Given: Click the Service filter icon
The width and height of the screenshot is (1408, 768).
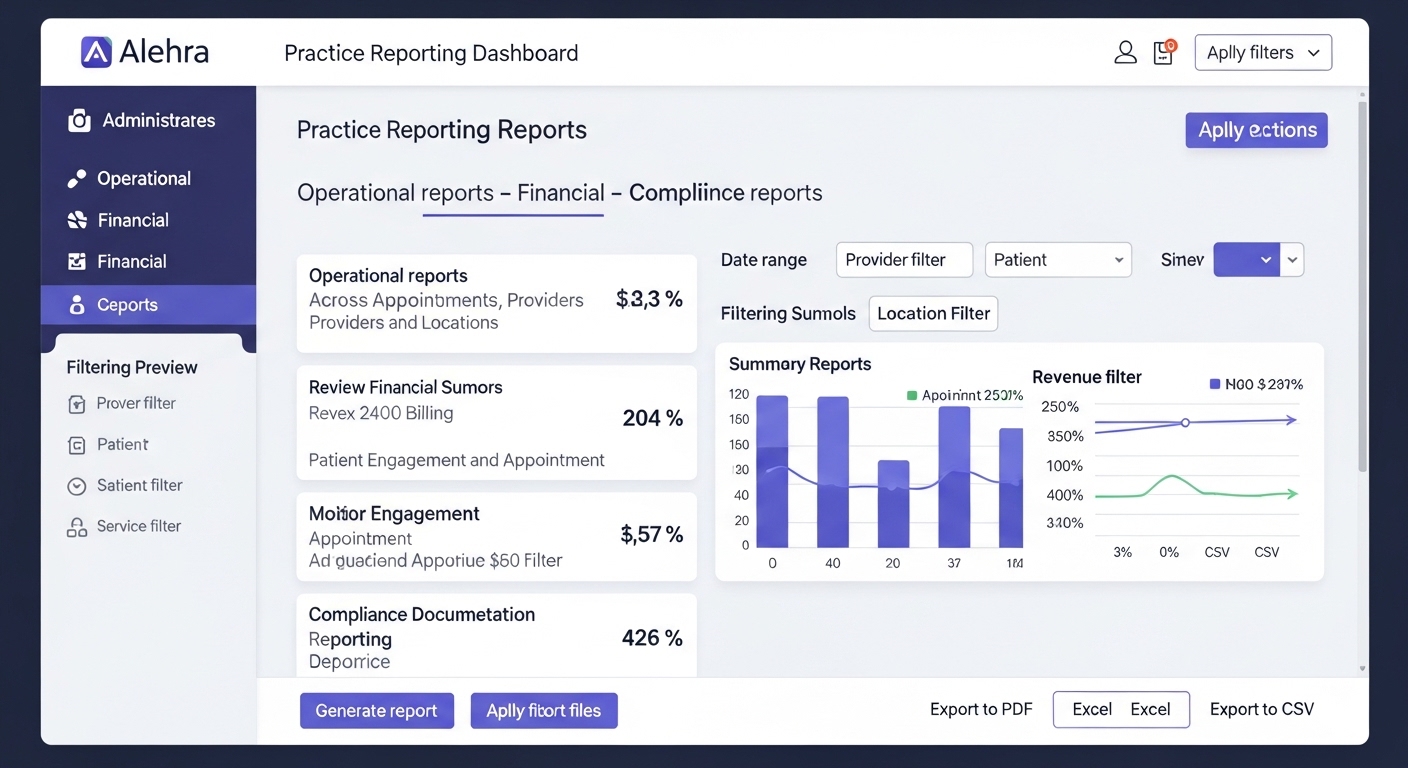Looking at the screenshot, I should click(x=77, y=527).
